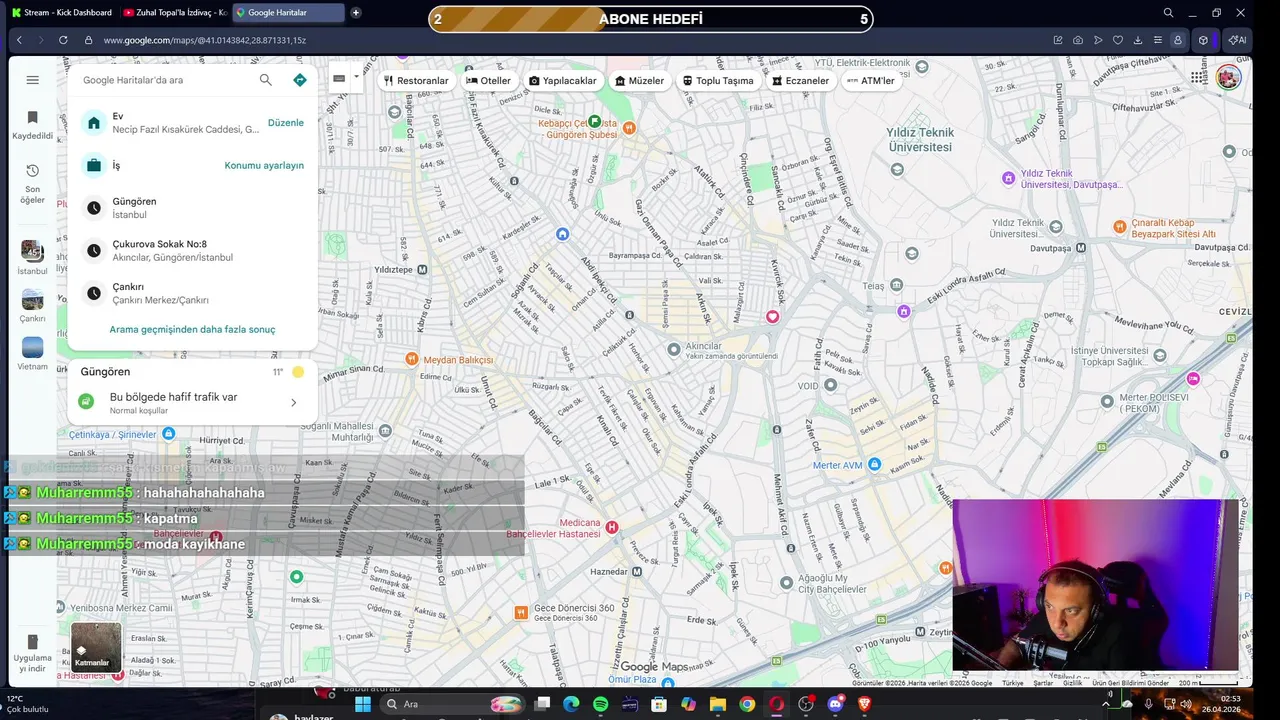Switch to Stream - Kick Dashboard tab
This screenshot has width=1280, height=720.
(62, 13)
